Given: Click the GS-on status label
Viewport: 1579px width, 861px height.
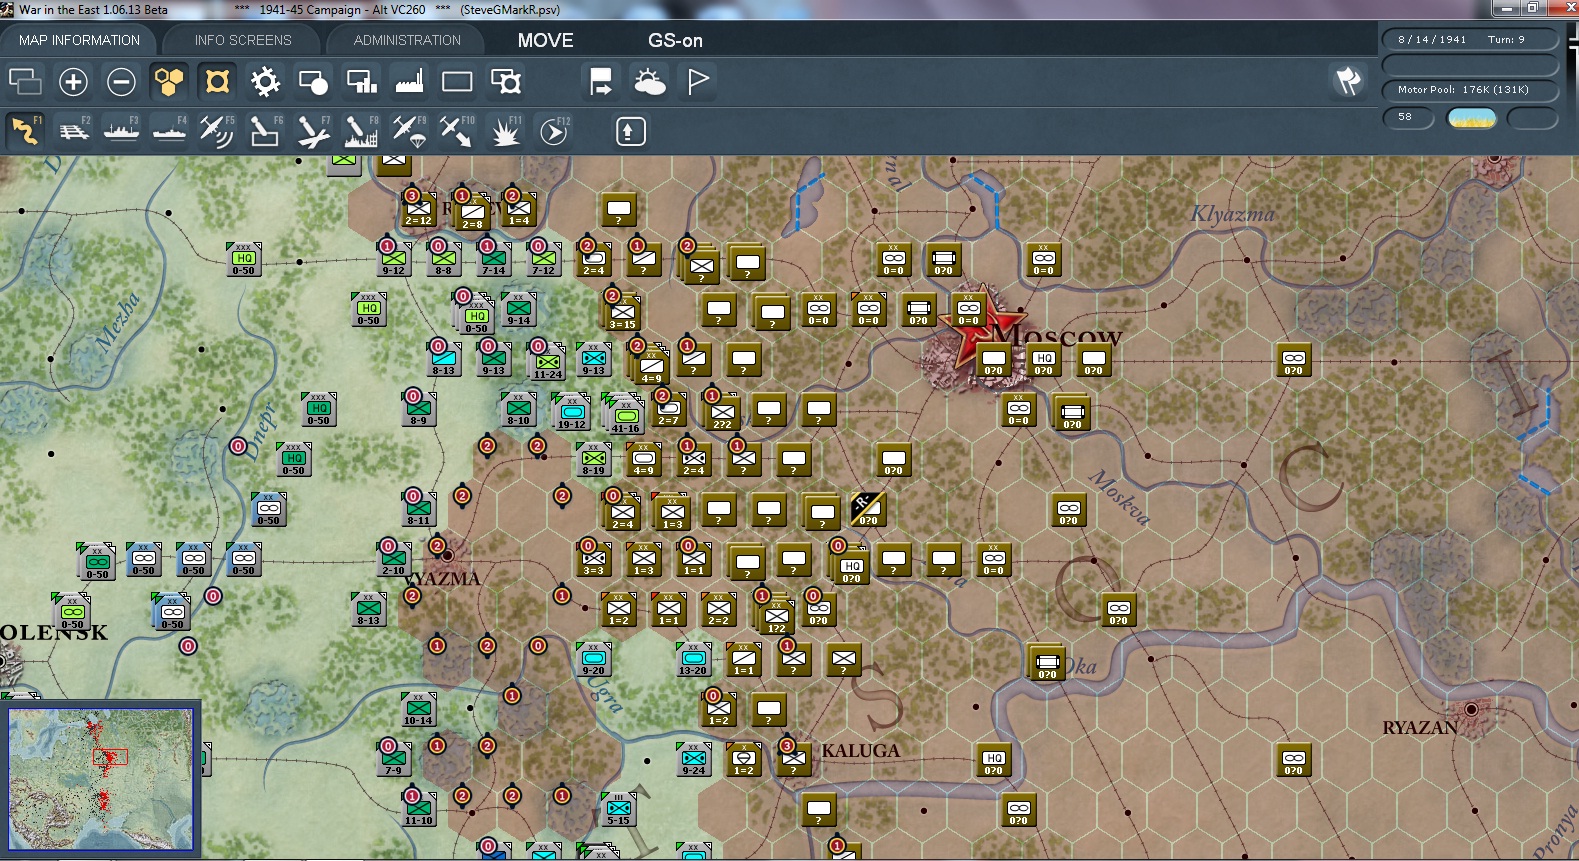Looking at the screenshot, I should (x=675, y=40).
